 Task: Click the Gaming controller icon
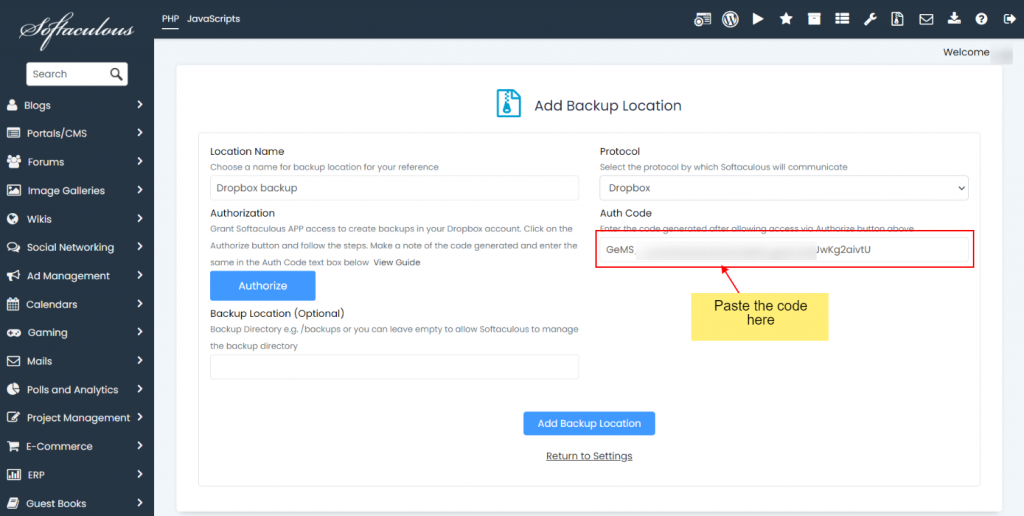pos(14,332)
